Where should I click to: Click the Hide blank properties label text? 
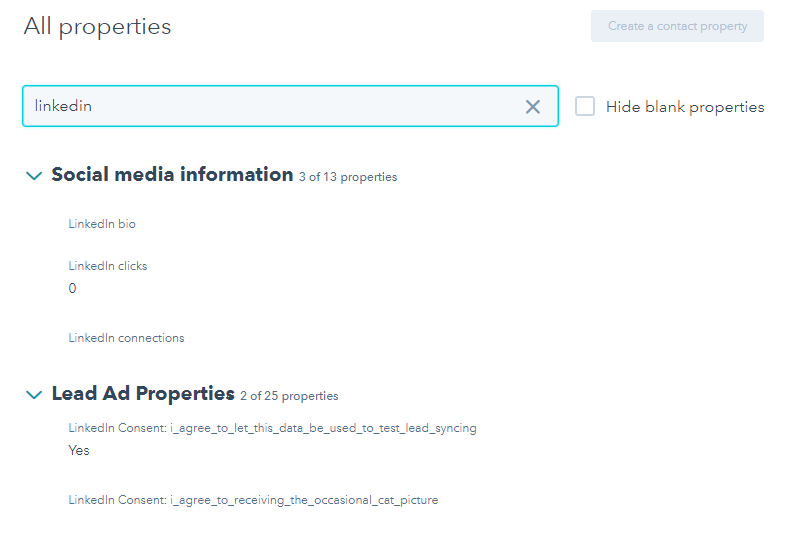point(685,107)
